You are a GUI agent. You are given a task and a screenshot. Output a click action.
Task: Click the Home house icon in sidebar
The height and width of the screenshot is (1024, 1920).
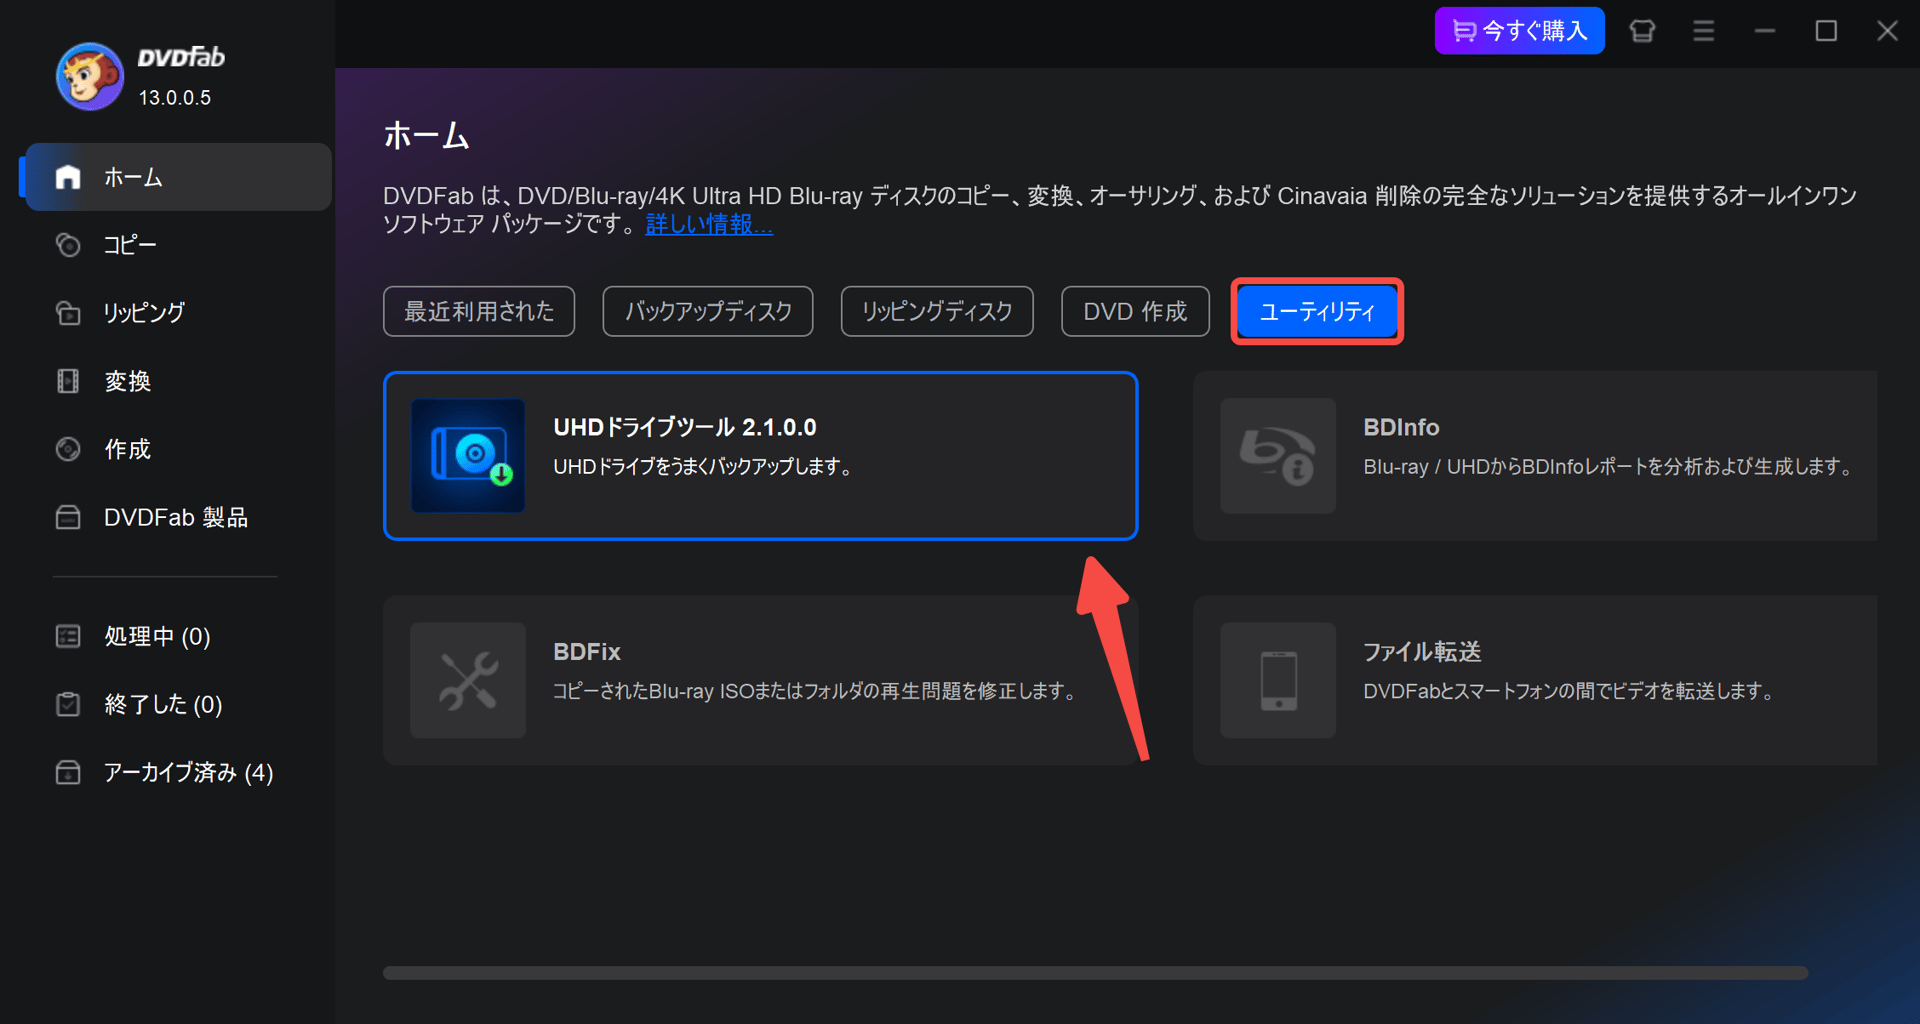(x=68, y=177)
